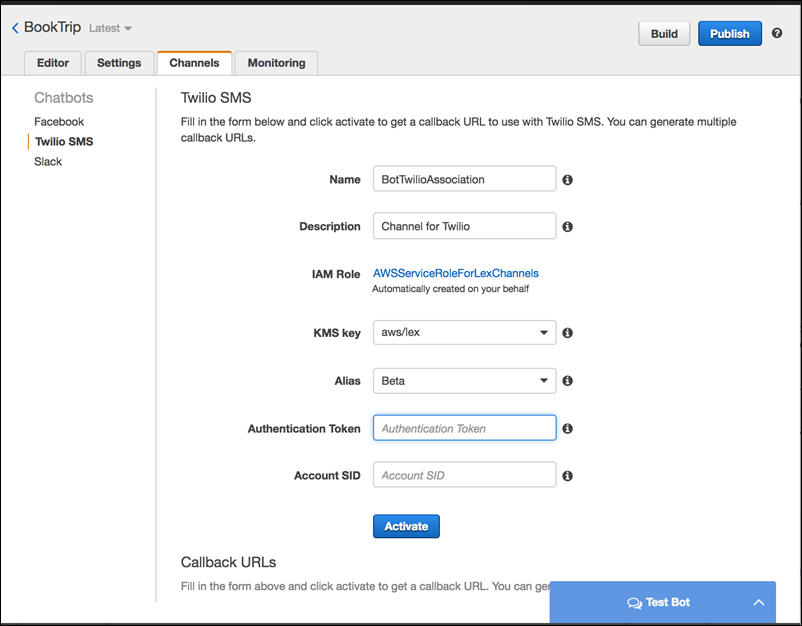Click info icon beside Alias dropdown
Viewport: 802px width, 626px height.
(567, 381)
